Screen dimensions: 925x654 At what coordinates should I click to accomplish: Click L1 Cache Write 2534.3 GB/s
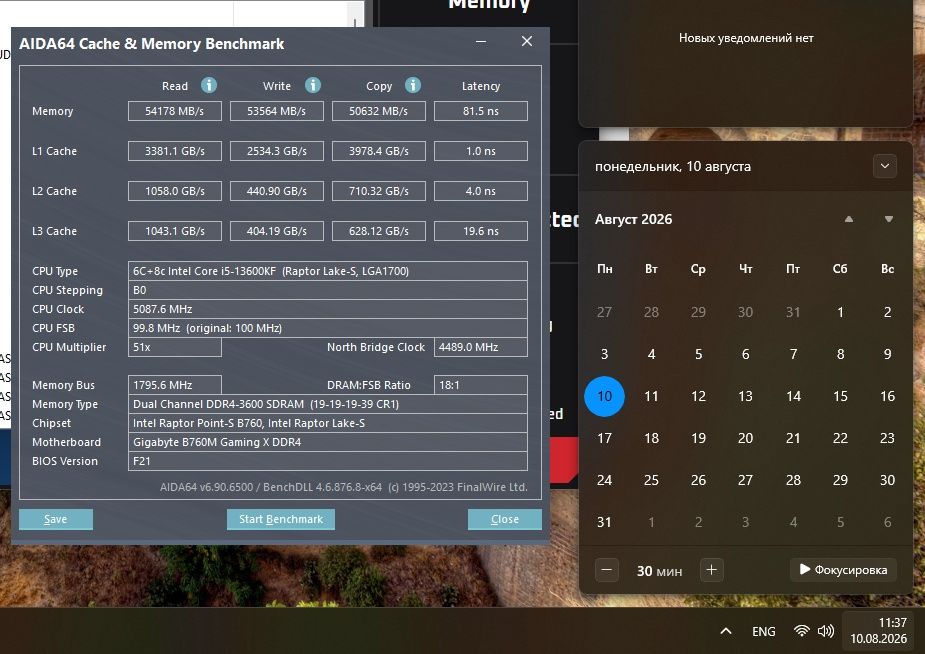point(277,151)
